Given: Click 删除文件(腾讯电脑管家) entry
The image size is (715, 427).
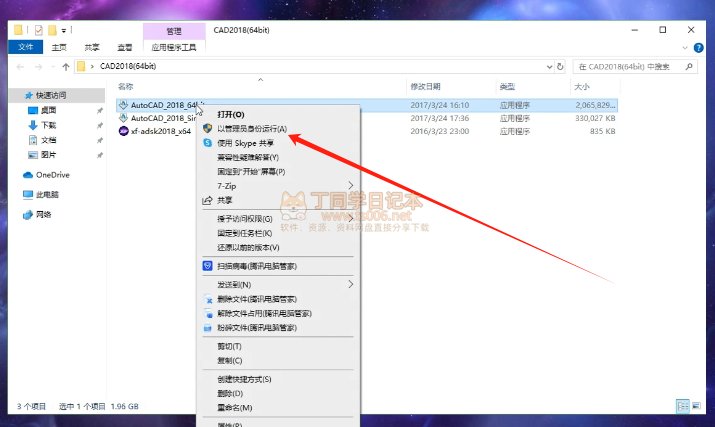Looking at the screenshot, I should 257,299.
